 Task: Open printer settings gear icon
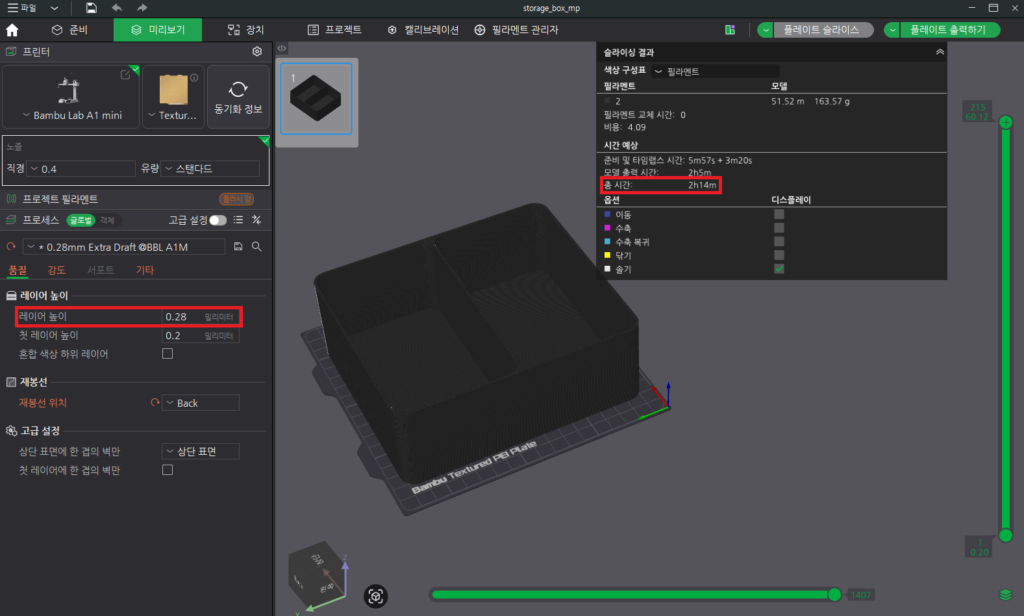click(x=257, y=52)
